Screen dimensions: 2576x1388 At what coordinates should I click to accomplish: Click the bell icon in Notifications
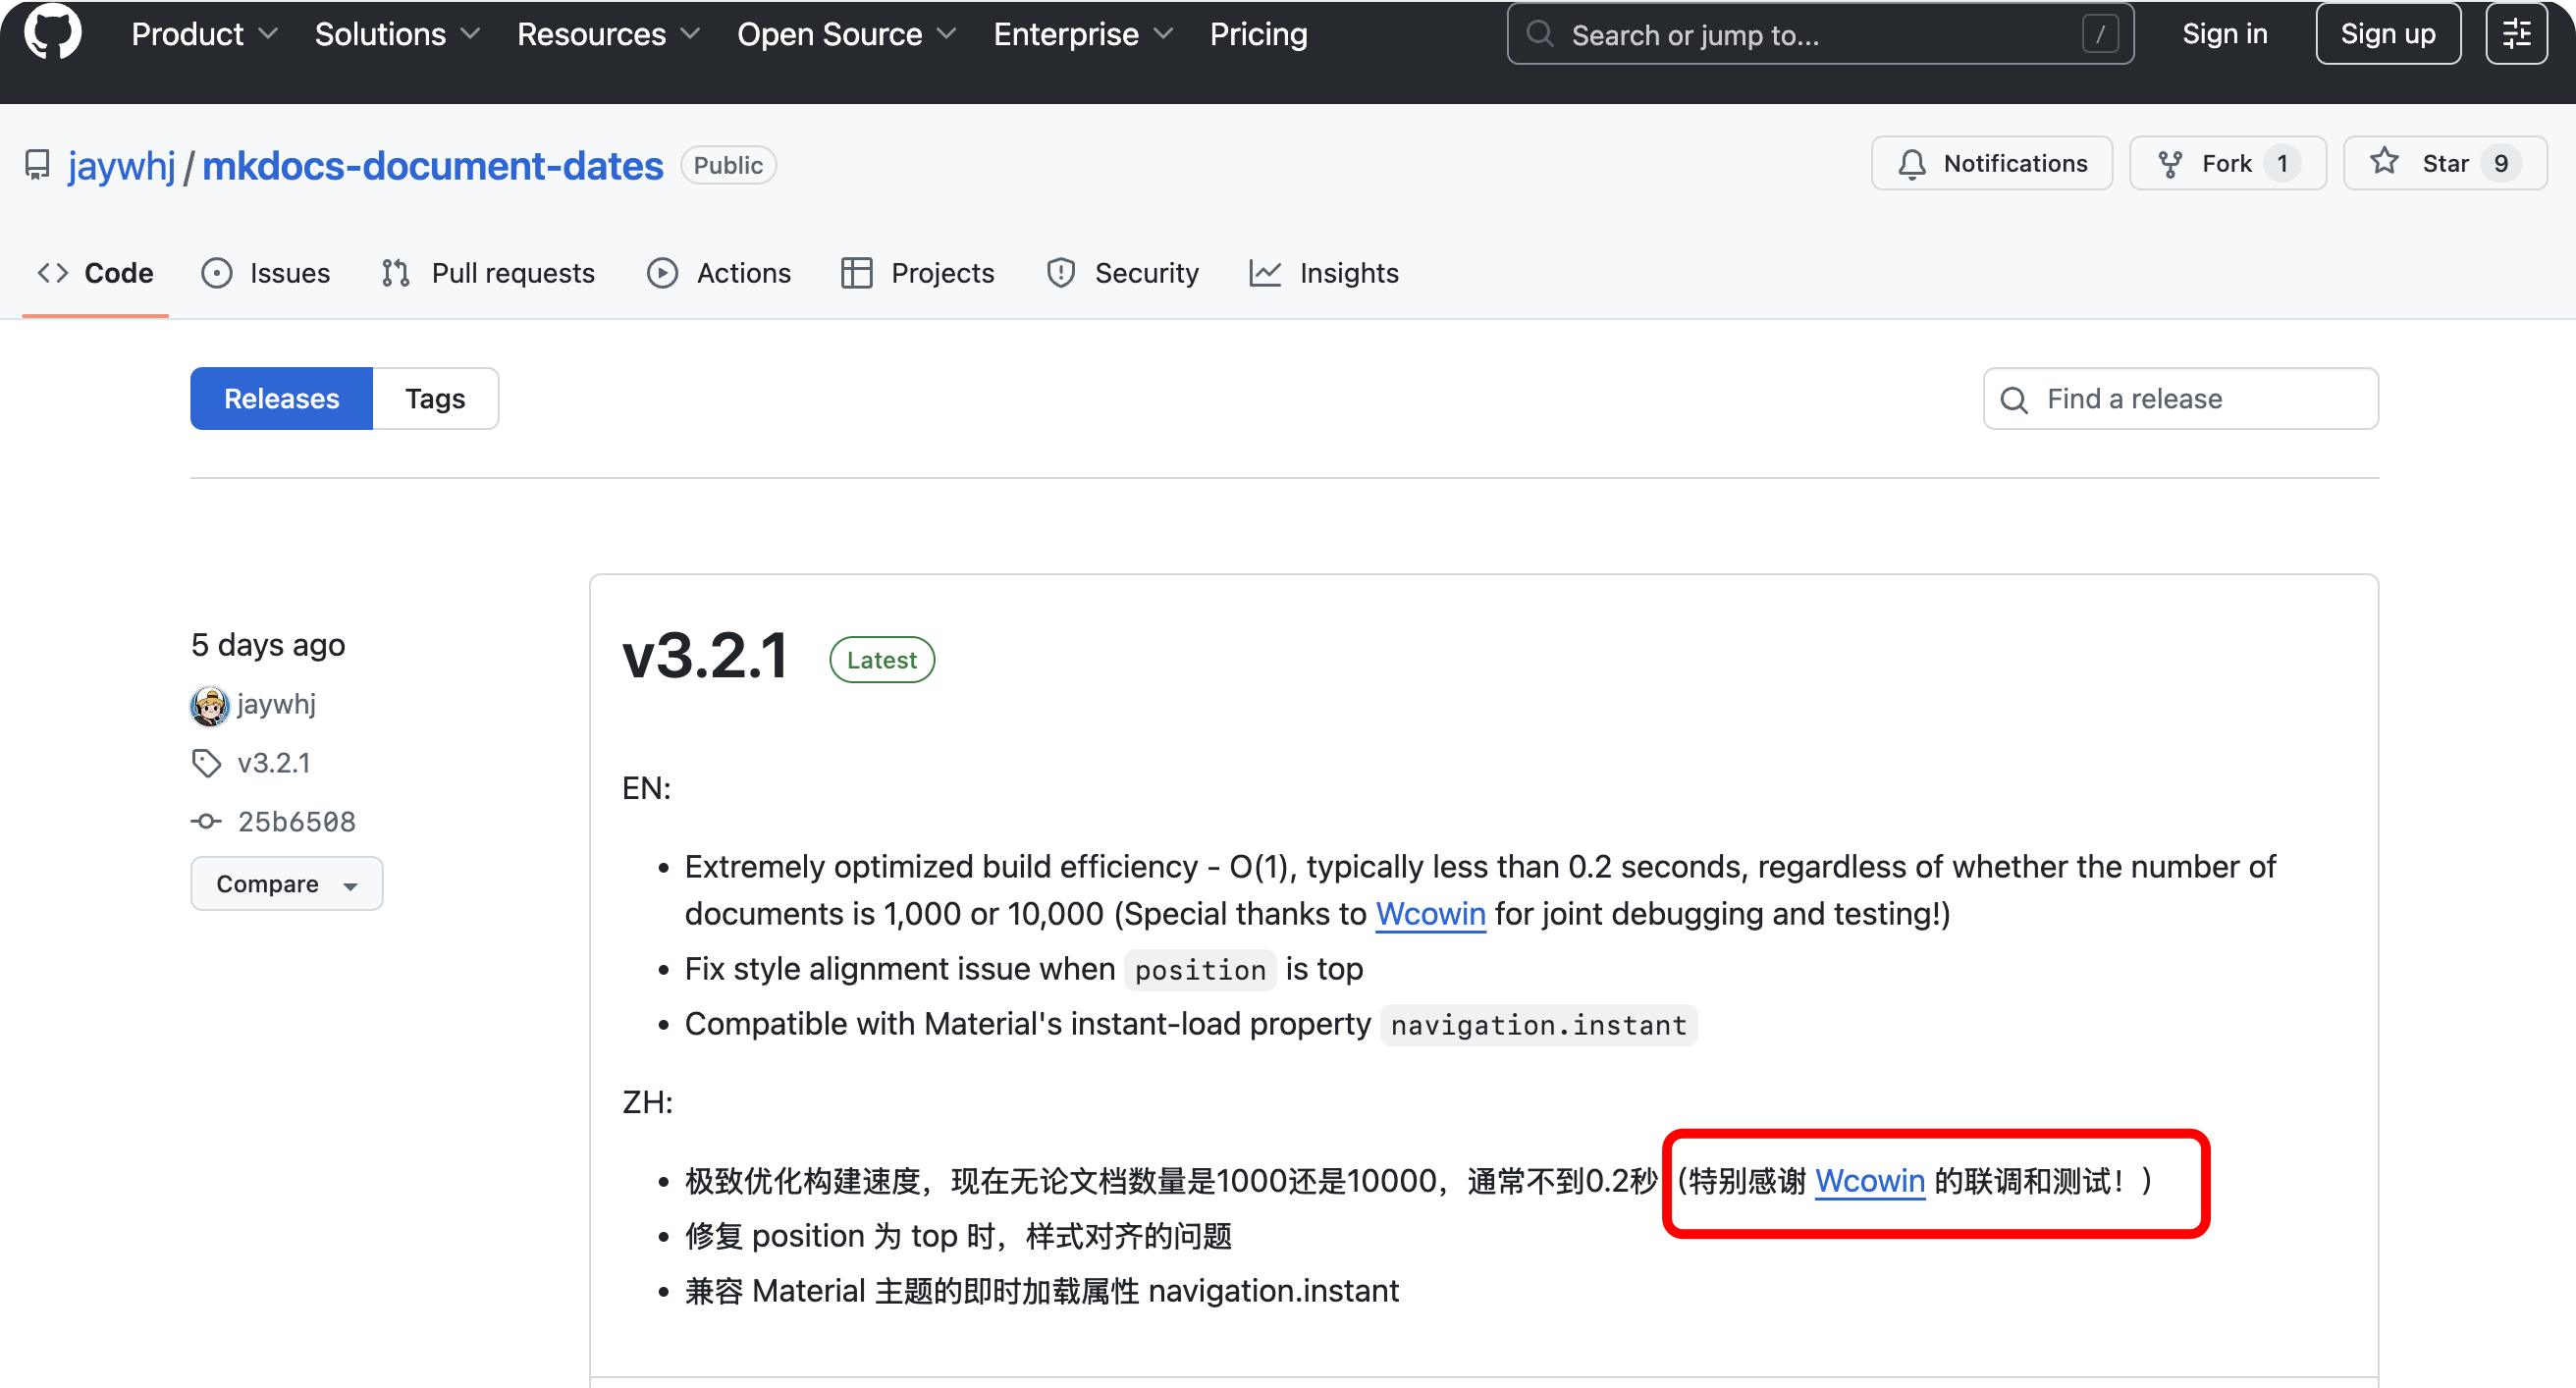point(1911,163)
